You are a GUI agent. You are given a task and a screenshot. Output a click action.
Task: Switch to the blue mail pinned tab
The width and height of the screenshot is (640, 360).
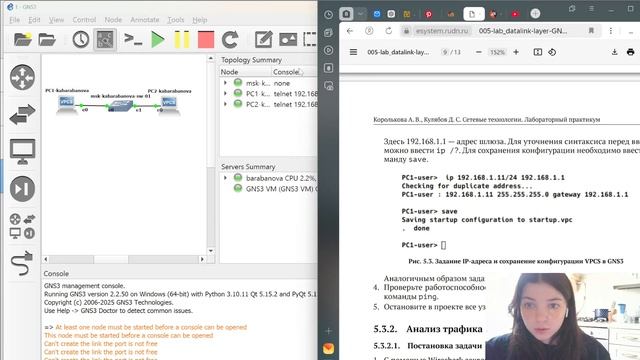(377, 14)
